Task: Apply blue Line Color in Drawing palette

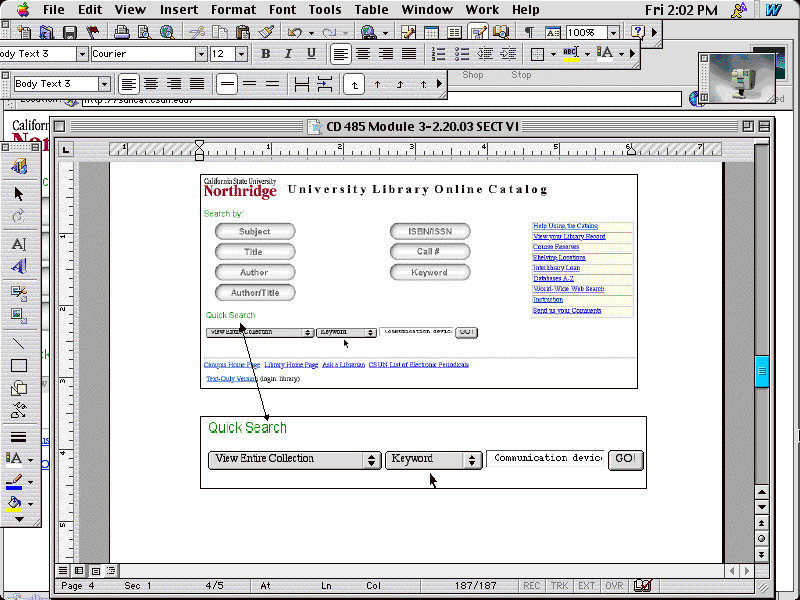Action: pos(14,482)
